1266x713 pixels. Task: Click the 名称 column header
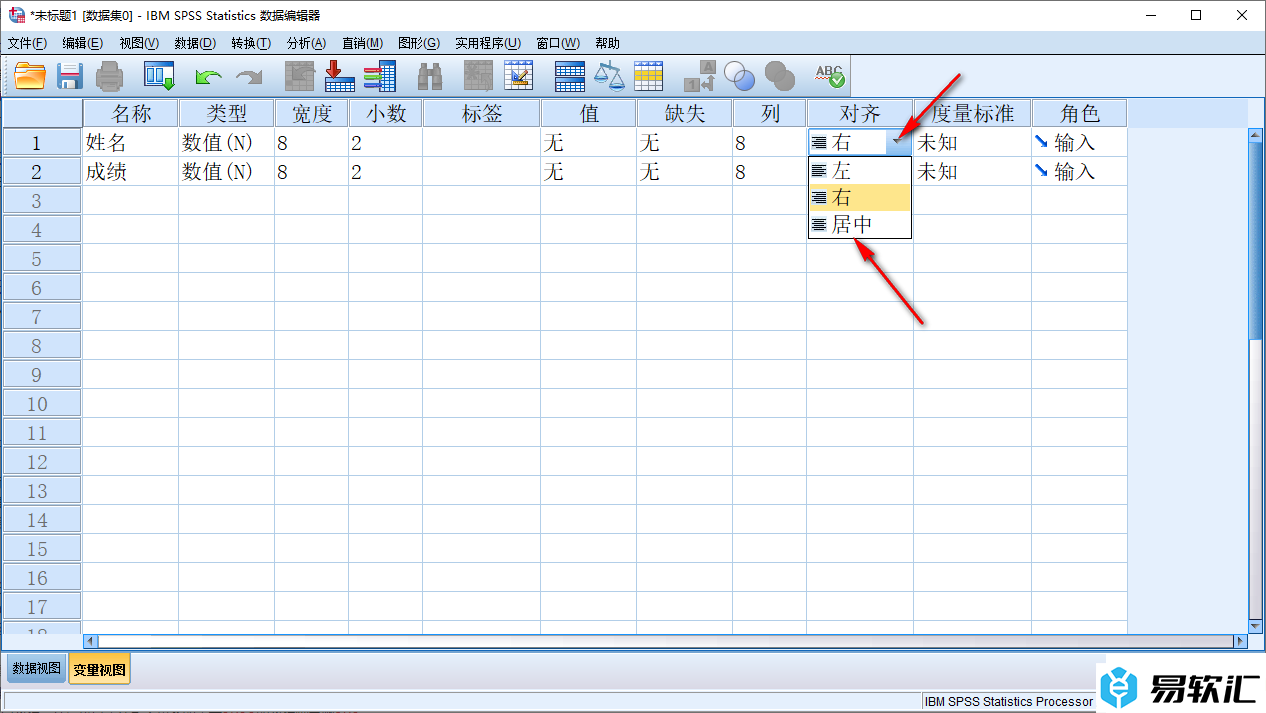pyautogui.click(x=131, y=113)
